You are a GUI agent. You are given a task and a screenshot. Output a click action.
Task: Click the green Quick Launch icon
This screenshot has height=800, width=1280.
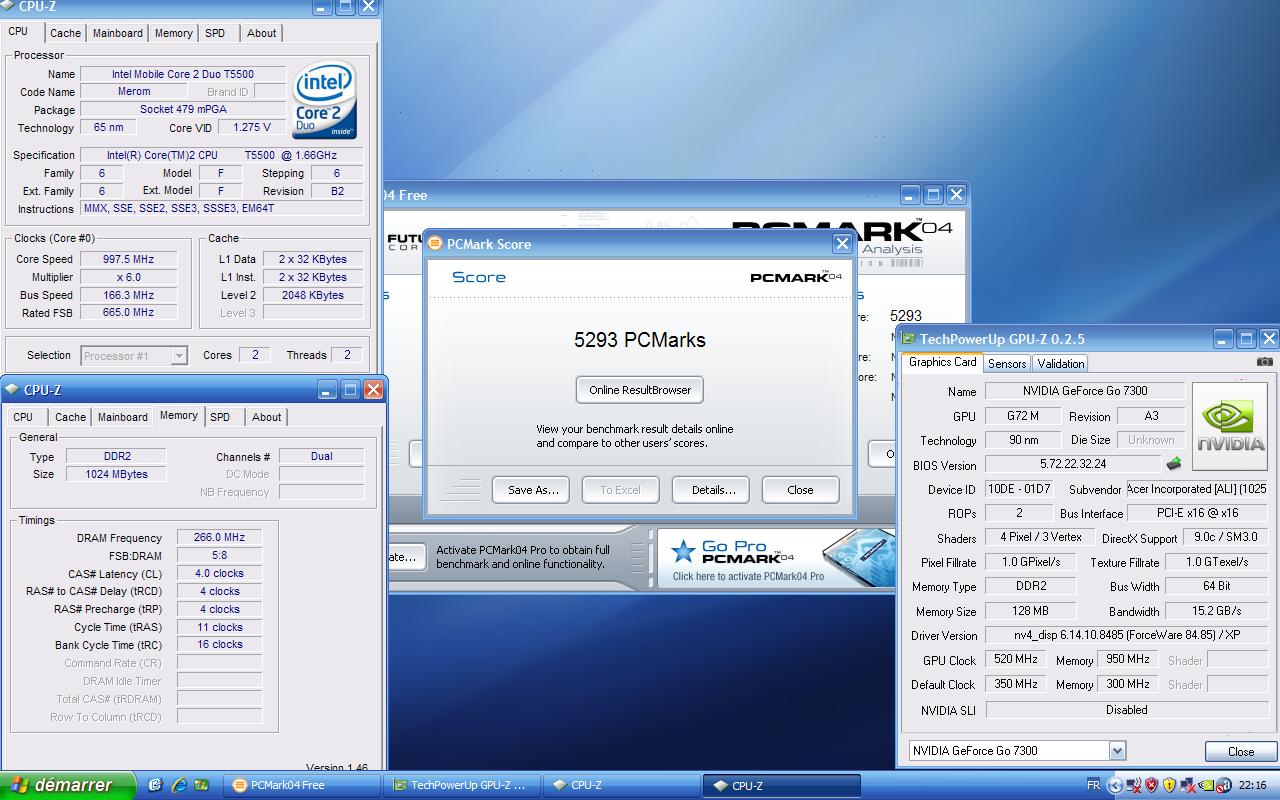tap(202, 785)
